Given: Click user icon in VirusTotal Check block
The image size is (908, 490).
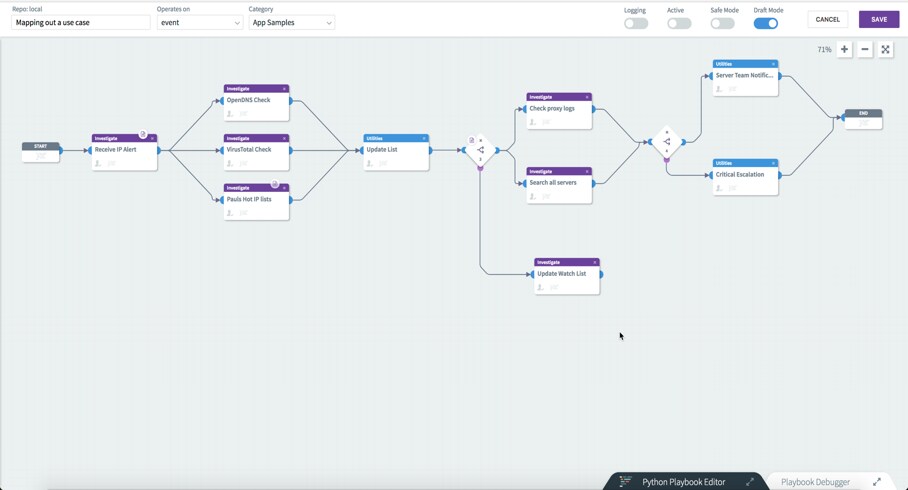Looking at the screenshot, I should pyautogui.click(x=230, y=163).
